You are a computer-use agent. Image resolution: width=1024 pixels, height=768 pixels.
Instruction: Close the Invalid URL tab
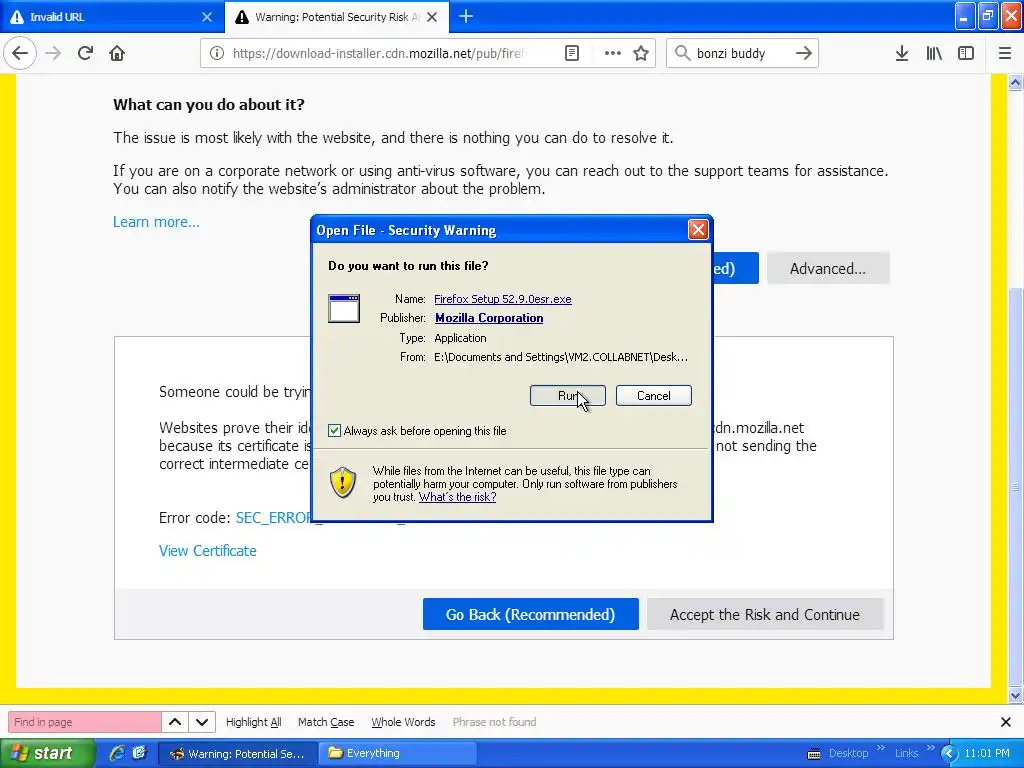pos(207,17)
